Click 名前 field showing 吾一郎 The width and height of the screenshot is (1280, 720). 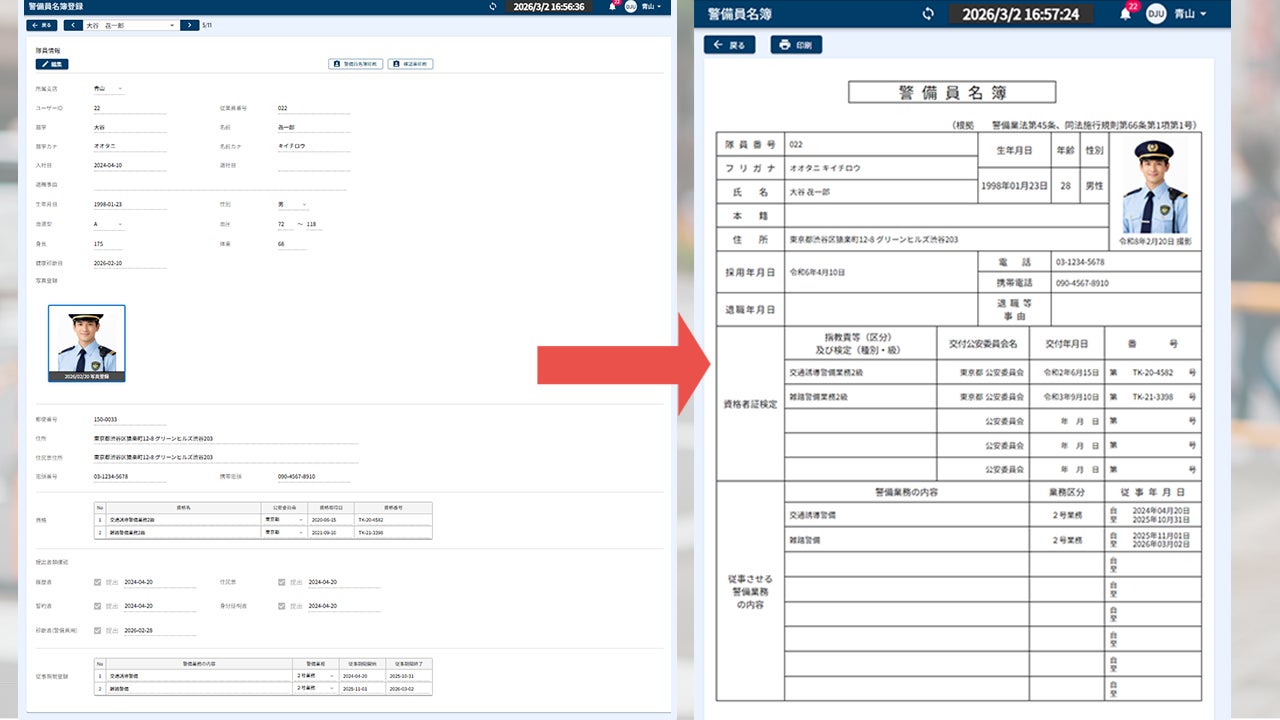[x=314, y=128]
